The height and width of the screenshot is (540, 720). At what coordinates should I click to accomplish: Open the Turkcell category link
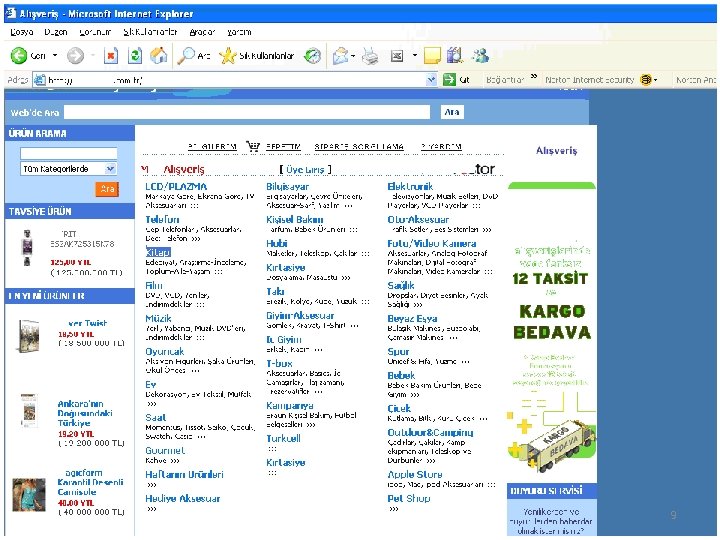click(x=283, y=439)
